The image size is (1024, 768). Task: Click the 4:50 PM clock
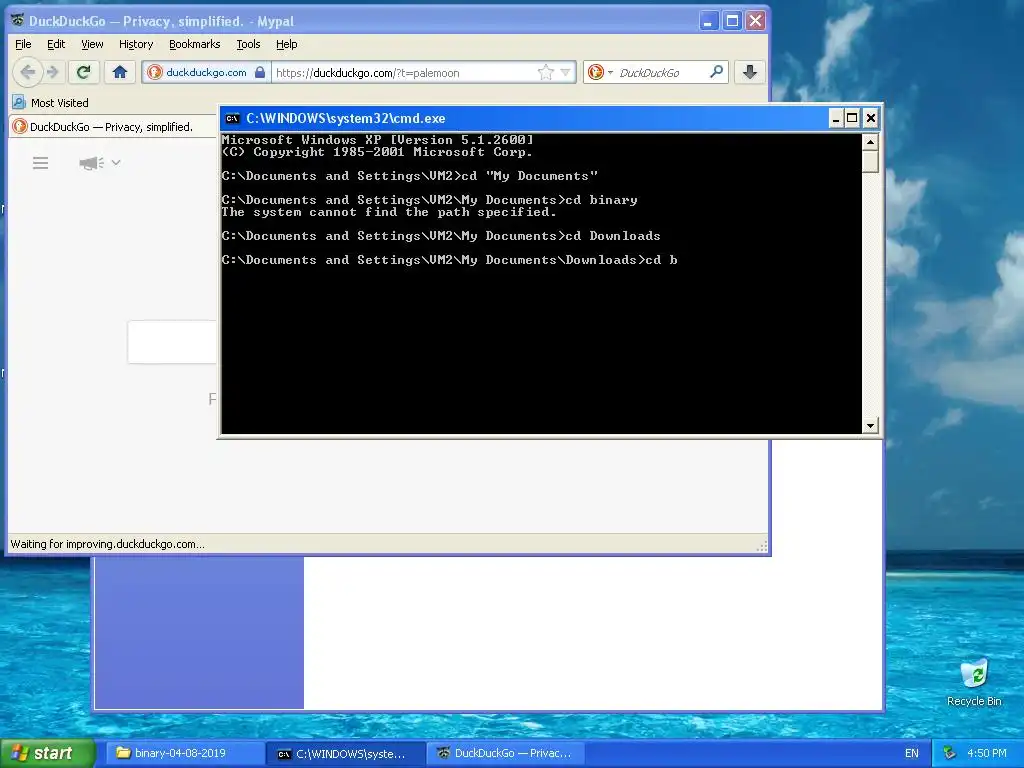coord(987,754)
